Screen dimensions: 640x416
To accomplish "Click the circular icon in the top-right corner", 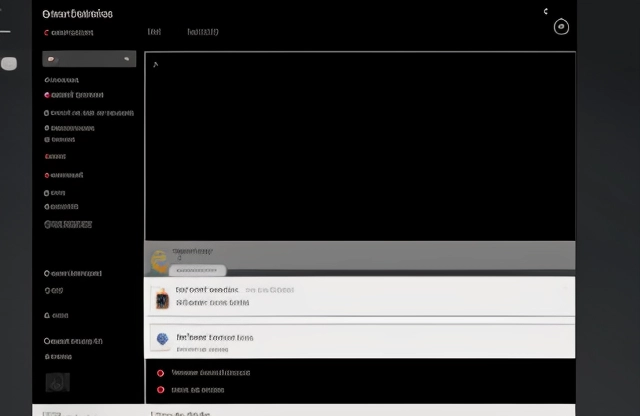I will click(561, 27).
